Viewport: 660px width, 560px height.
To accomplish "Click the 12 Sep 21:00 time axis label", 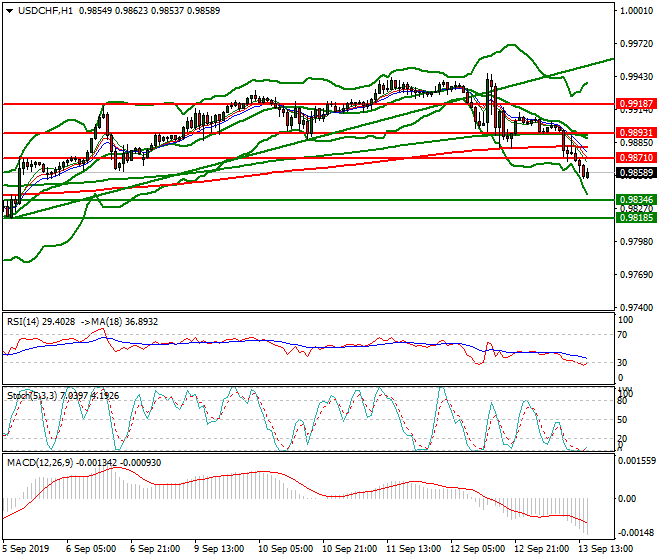I will [541, 549].
